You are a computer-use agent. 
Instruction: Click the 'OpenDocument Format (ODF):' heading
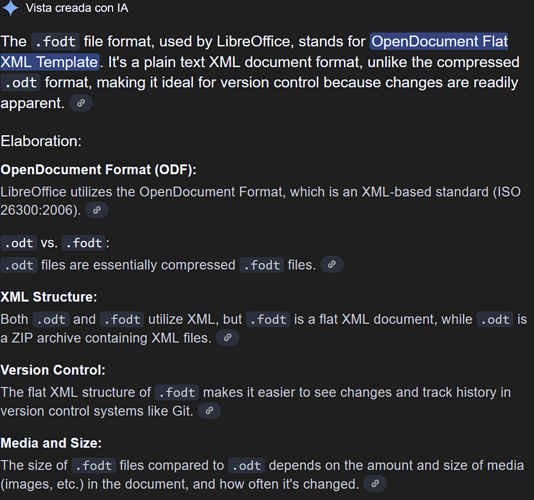point(98,170)
